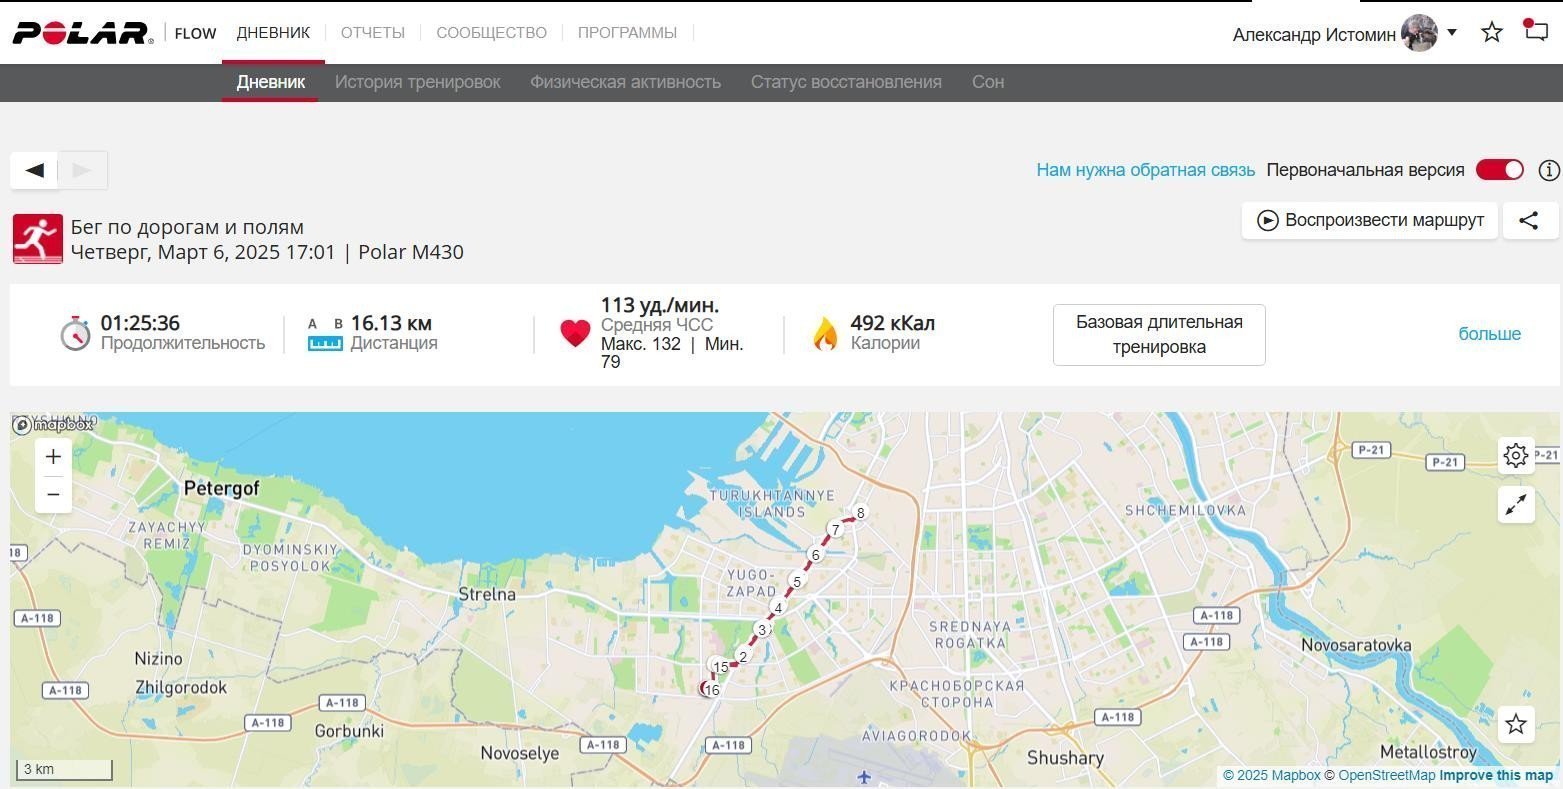The width and height of the screenshot is (1563, 789).
Task: Select Физическая активность tab
Action: 625,82
